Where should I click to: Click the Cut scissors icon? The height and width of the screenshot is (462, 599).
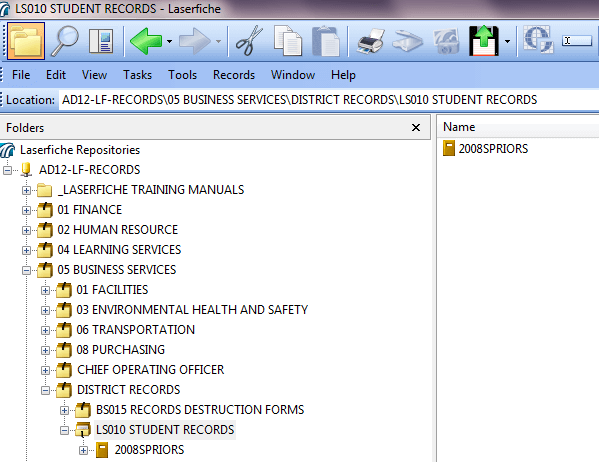click(249, 41)
